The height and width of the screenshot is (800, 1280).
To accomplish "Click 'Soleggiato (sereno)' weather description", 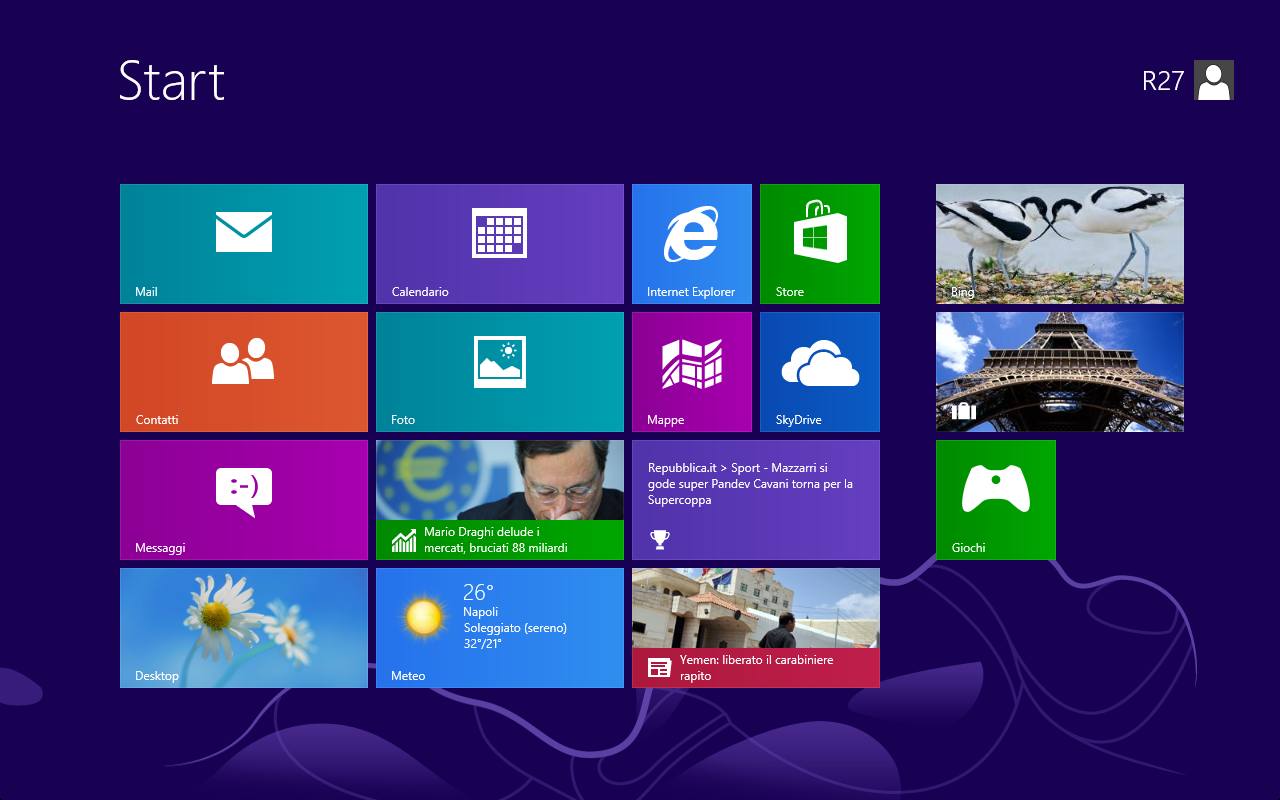I will tap(515, 628).
